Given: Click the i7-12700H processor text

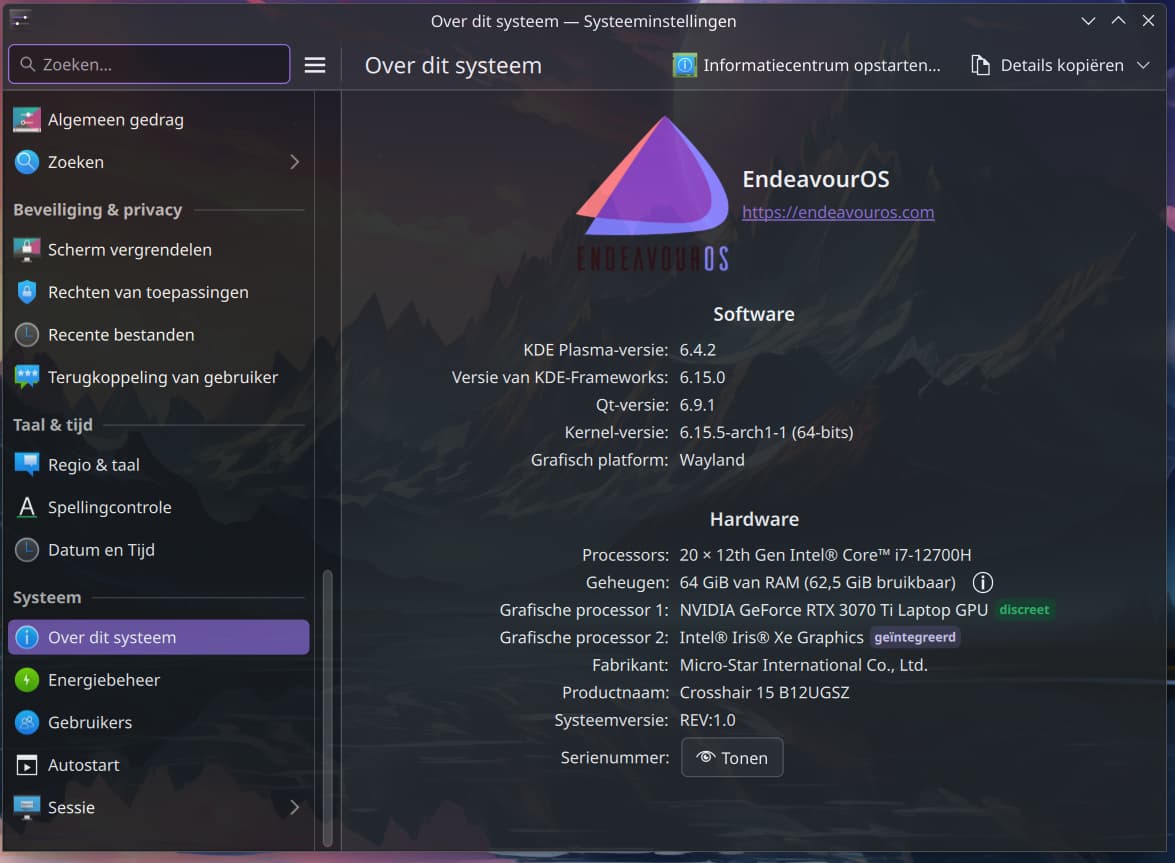Looking at the screenshot, I should 825,555.
